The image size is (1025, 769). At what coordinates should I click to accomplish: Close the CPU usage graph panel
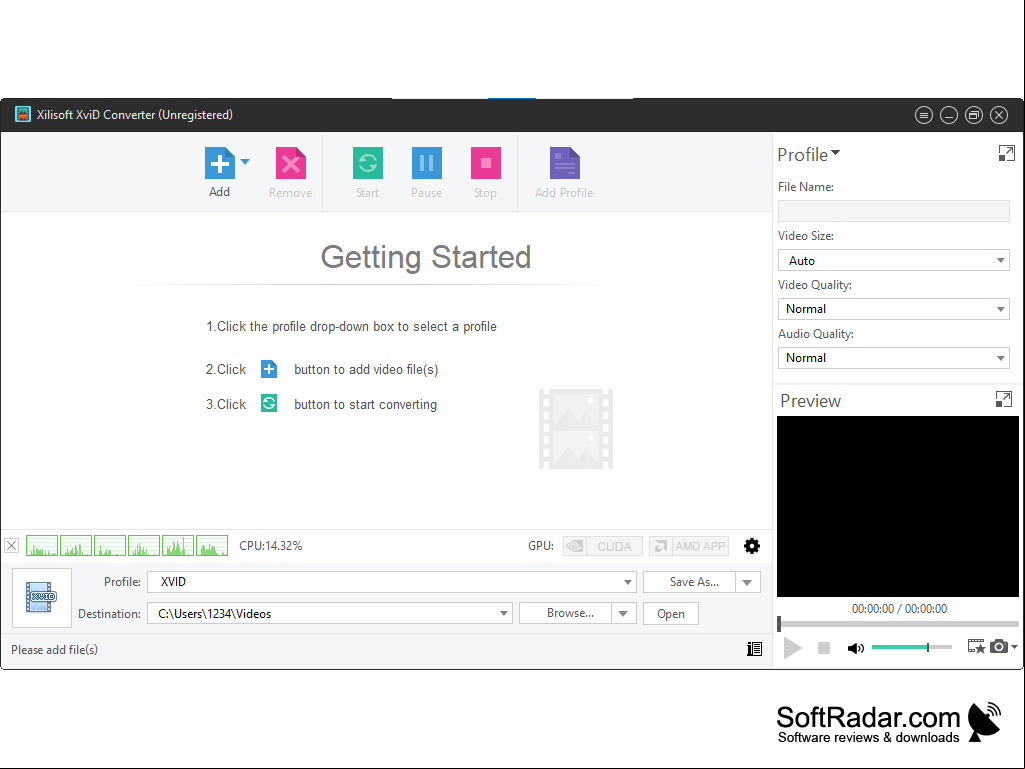(x=12, y=545)
